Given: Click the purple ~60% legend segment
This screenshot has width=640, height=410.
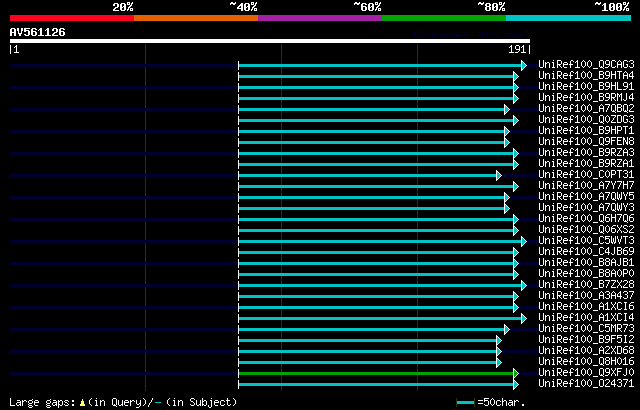Looking at the screenshot, I should pyautogui.click(x=320, y=18).
